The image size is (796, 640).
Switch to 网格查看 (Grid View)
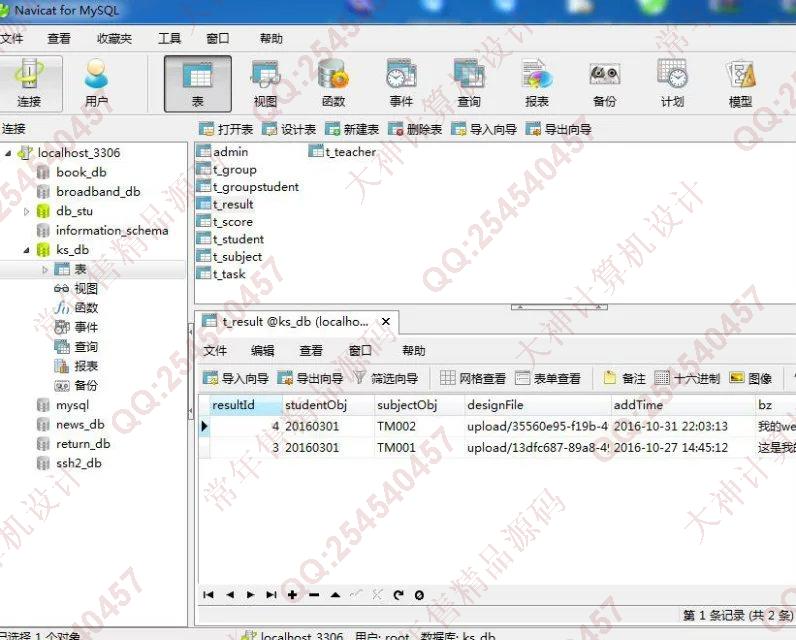click(473, 378)
